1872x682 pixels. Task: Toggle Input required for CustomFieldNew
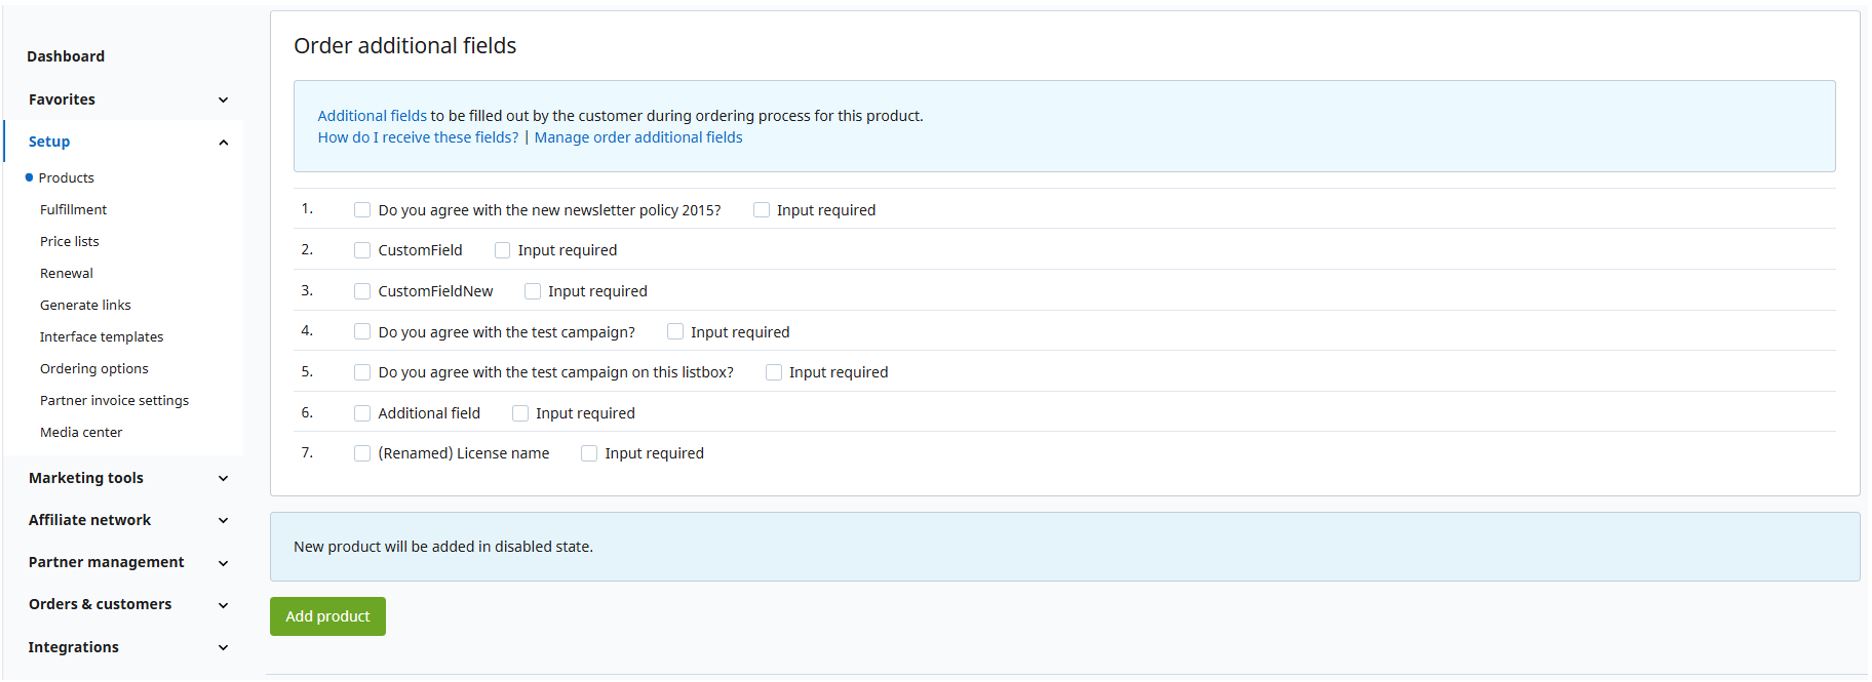[x=532, y=291]
